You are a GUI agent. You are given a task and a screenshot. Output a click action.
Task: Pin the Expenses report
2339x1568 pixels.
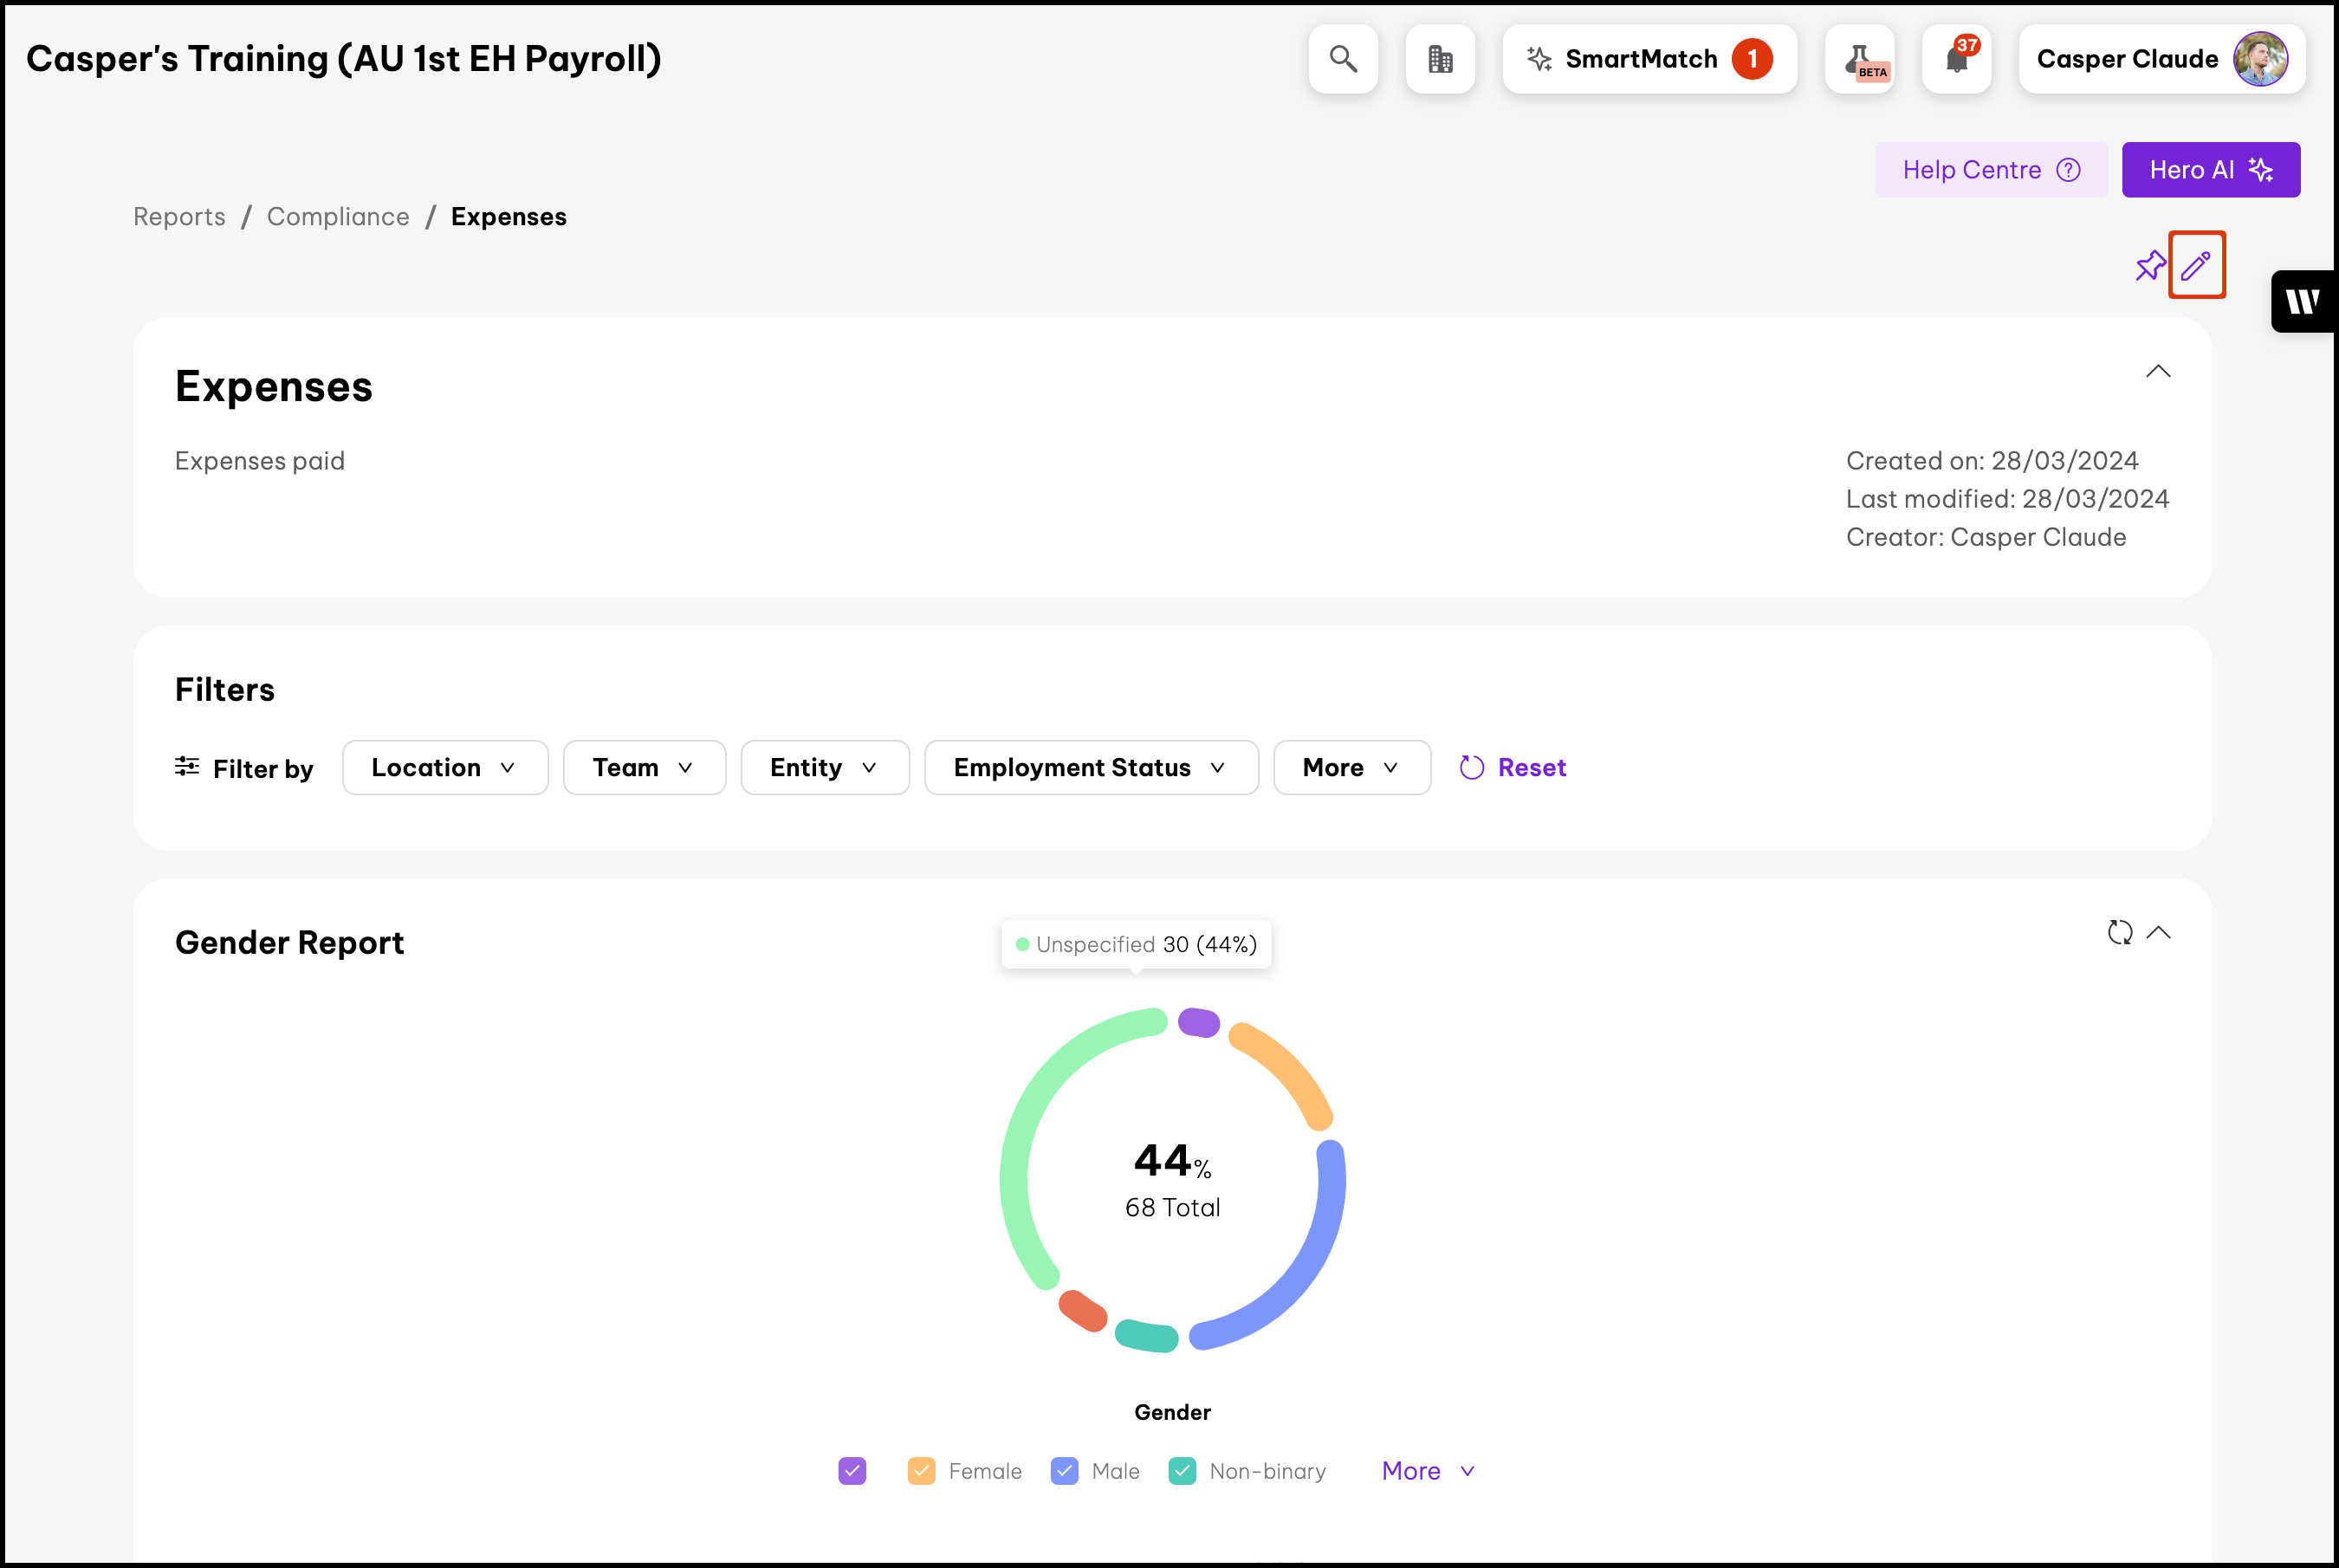click(2149, 266)
